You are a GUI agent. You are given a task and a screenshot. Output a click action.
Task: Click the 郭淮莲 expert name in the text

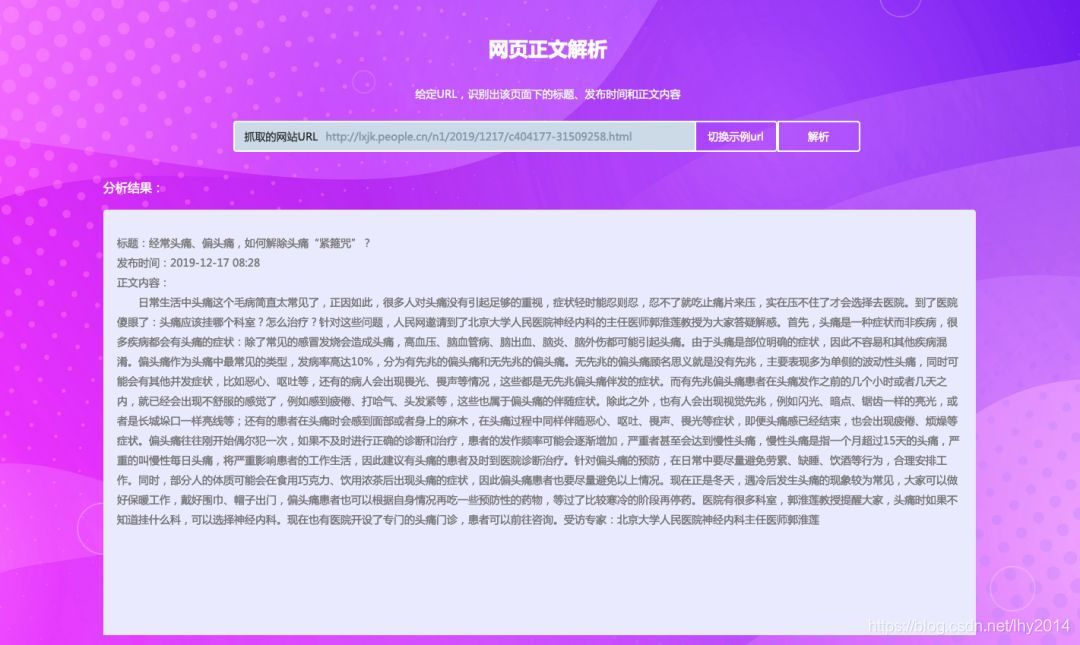click(669, 322)
